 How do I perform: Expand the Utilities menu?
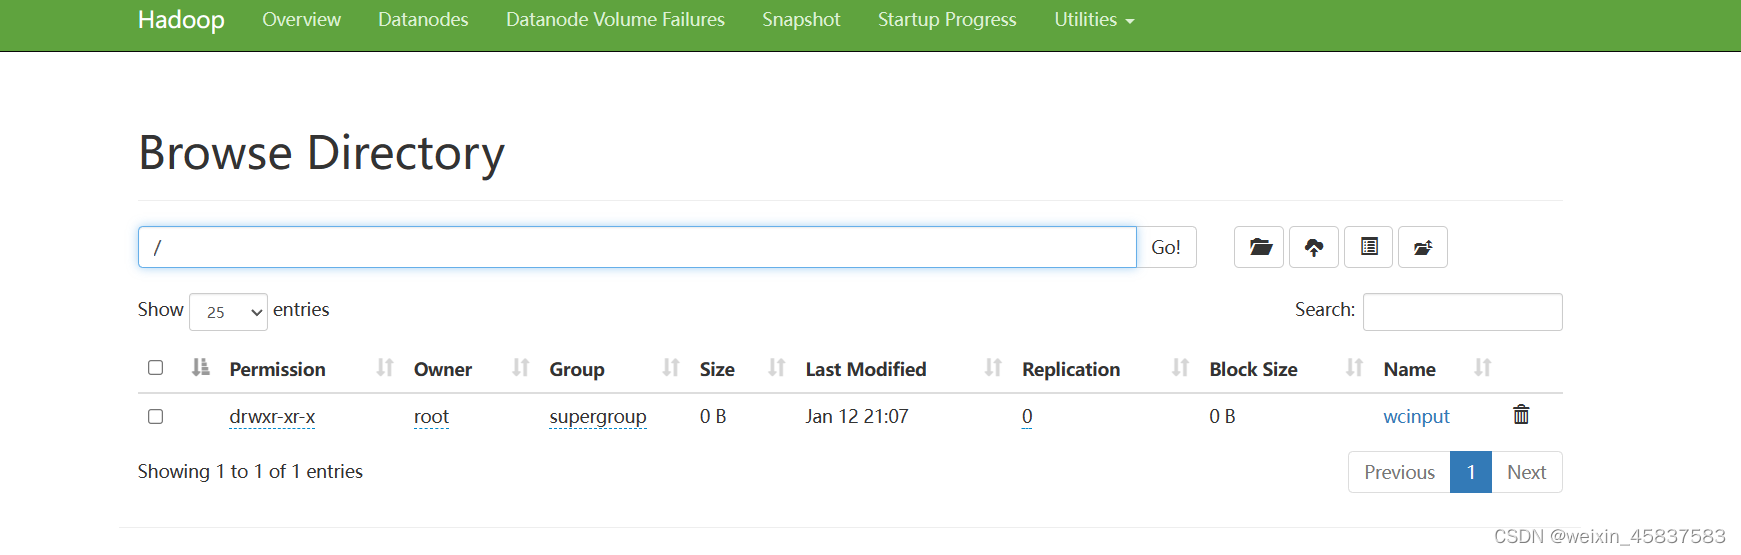[1094, 20]
